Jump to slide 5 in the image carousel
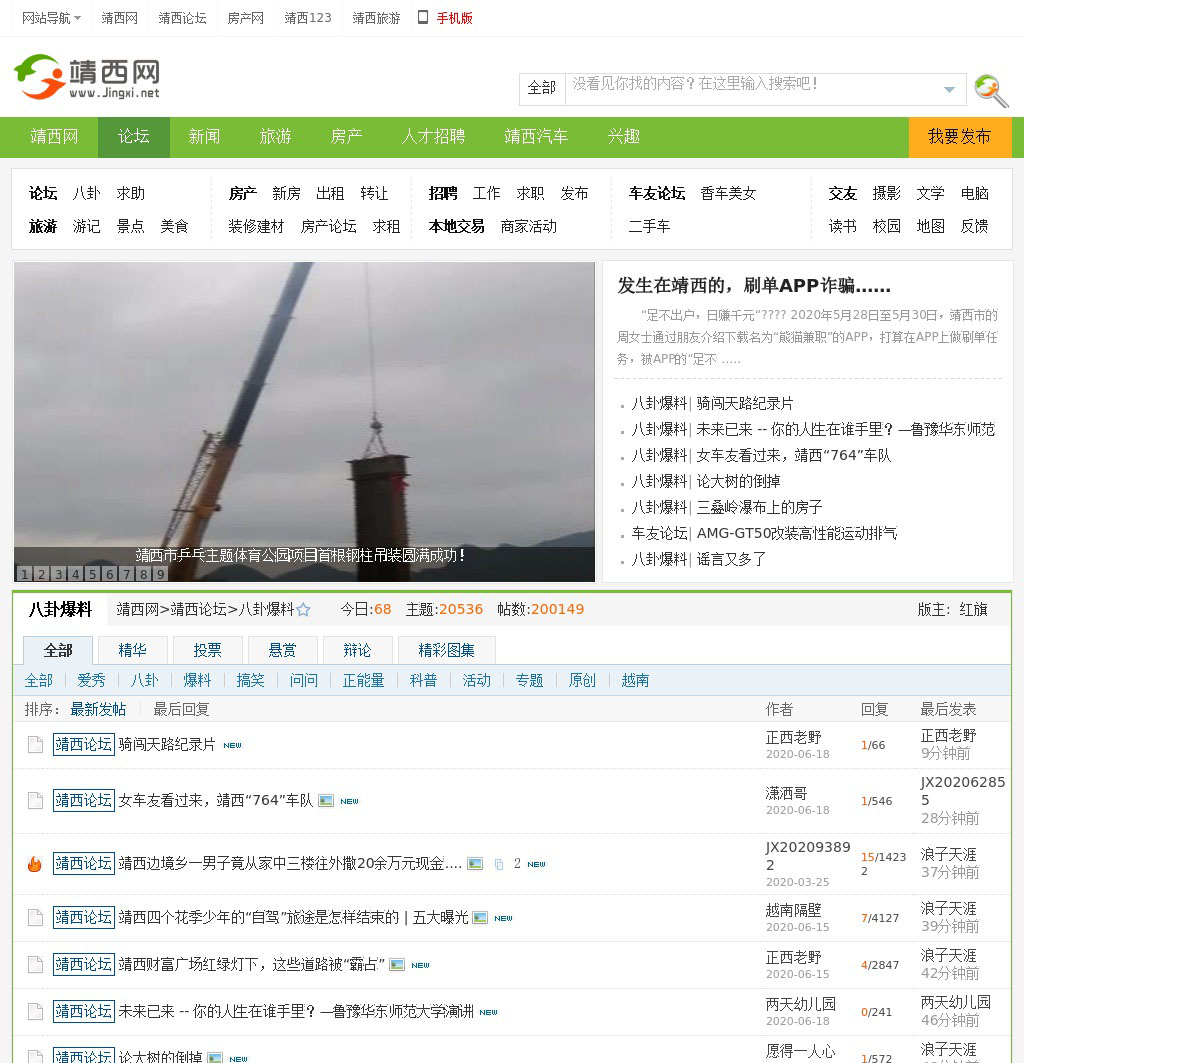The height and width of the screenshot is (1063, 1200). click(x=92, y=574)
